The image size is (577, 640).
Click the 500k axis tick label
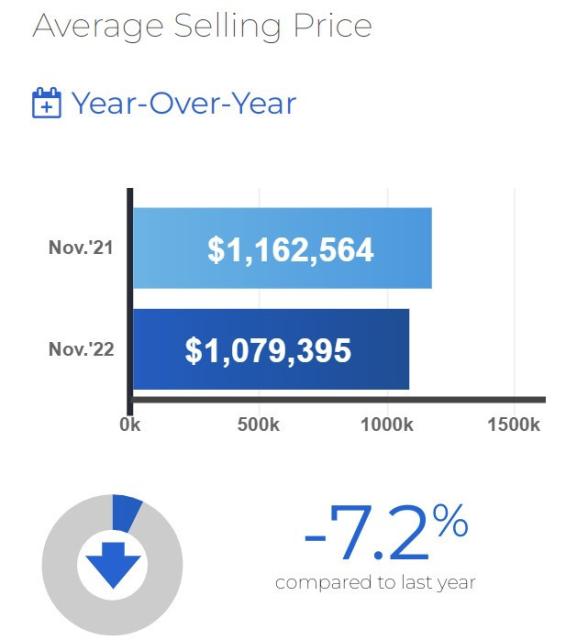[258, 425]
